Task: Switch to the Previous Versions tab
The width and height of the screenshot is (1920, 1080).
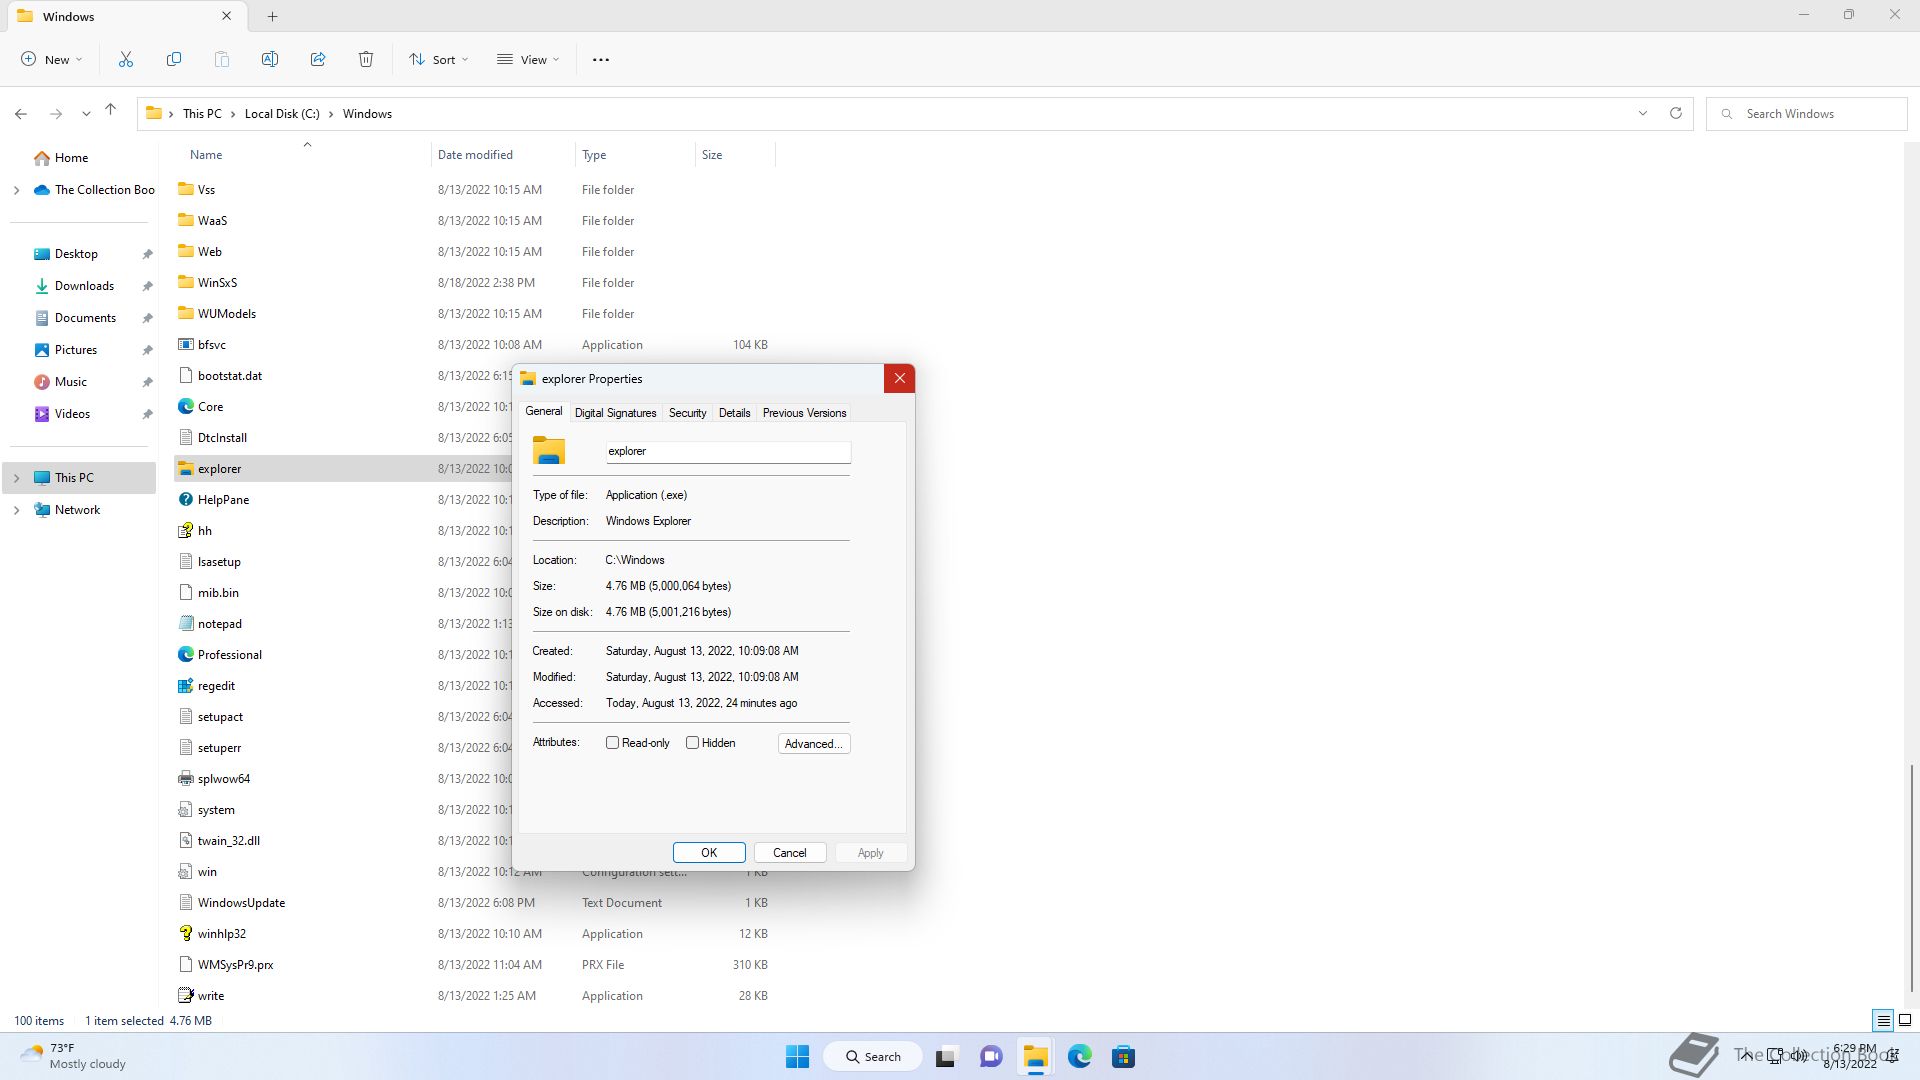Action: pos(804,413)
